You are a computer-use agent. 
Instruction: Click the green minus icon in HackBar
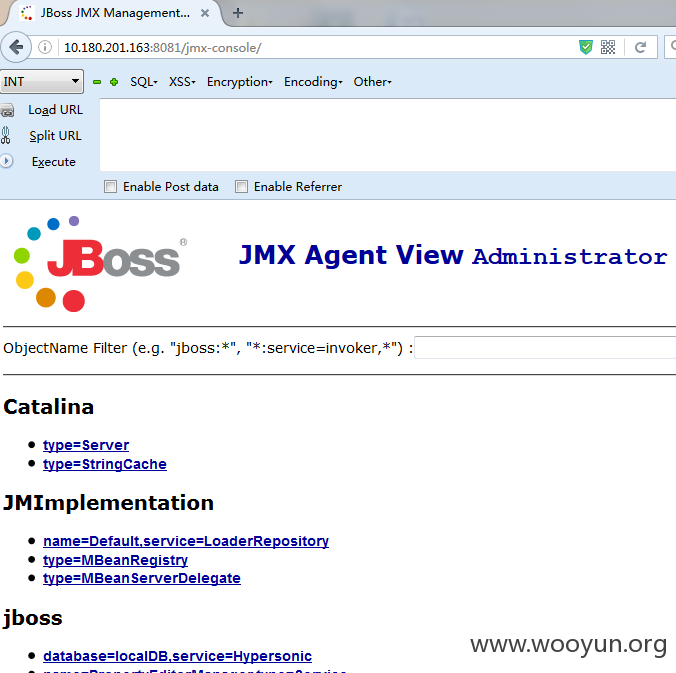[x=97, y=82]
